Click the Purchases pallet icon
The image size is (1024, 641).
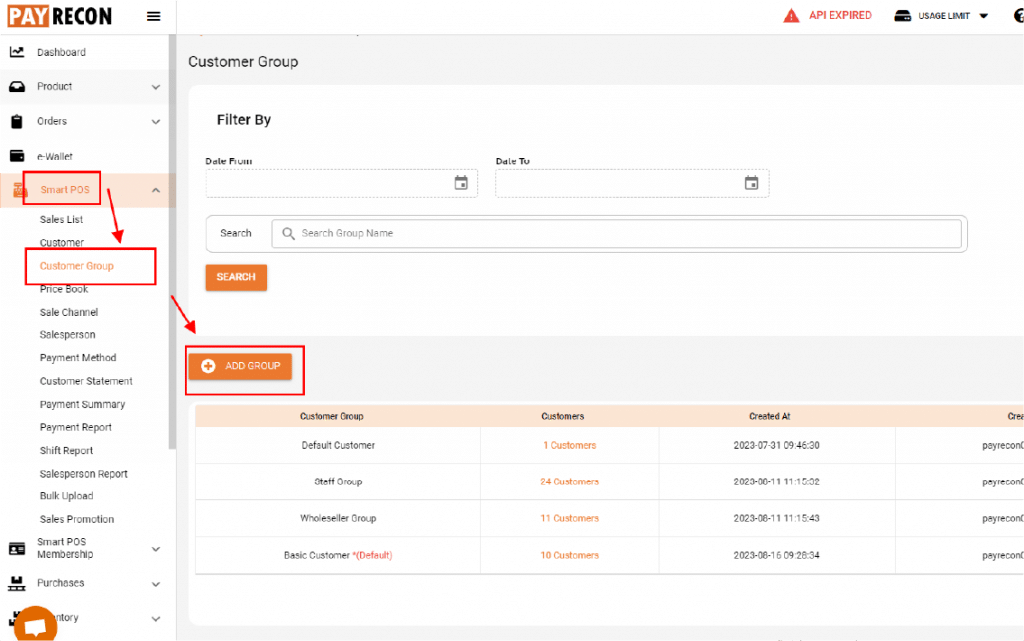click(x=17, y=583)
